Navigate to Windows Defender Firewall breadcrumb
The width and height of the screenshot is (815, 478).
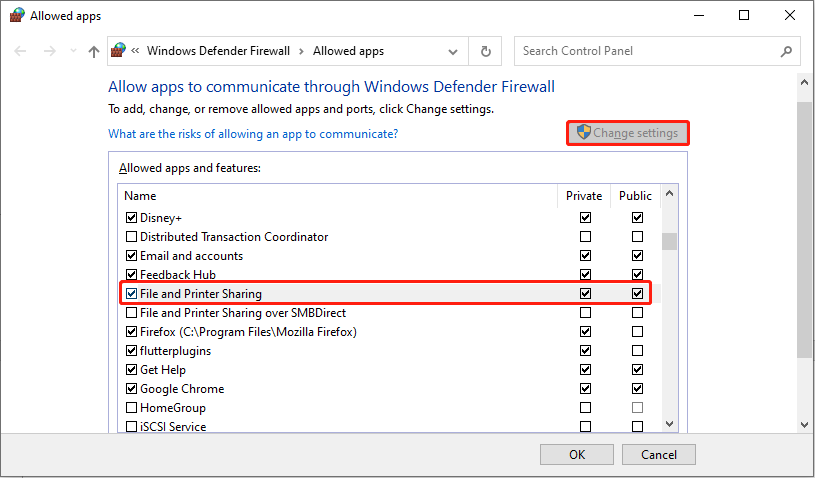[x=218, y=51]
